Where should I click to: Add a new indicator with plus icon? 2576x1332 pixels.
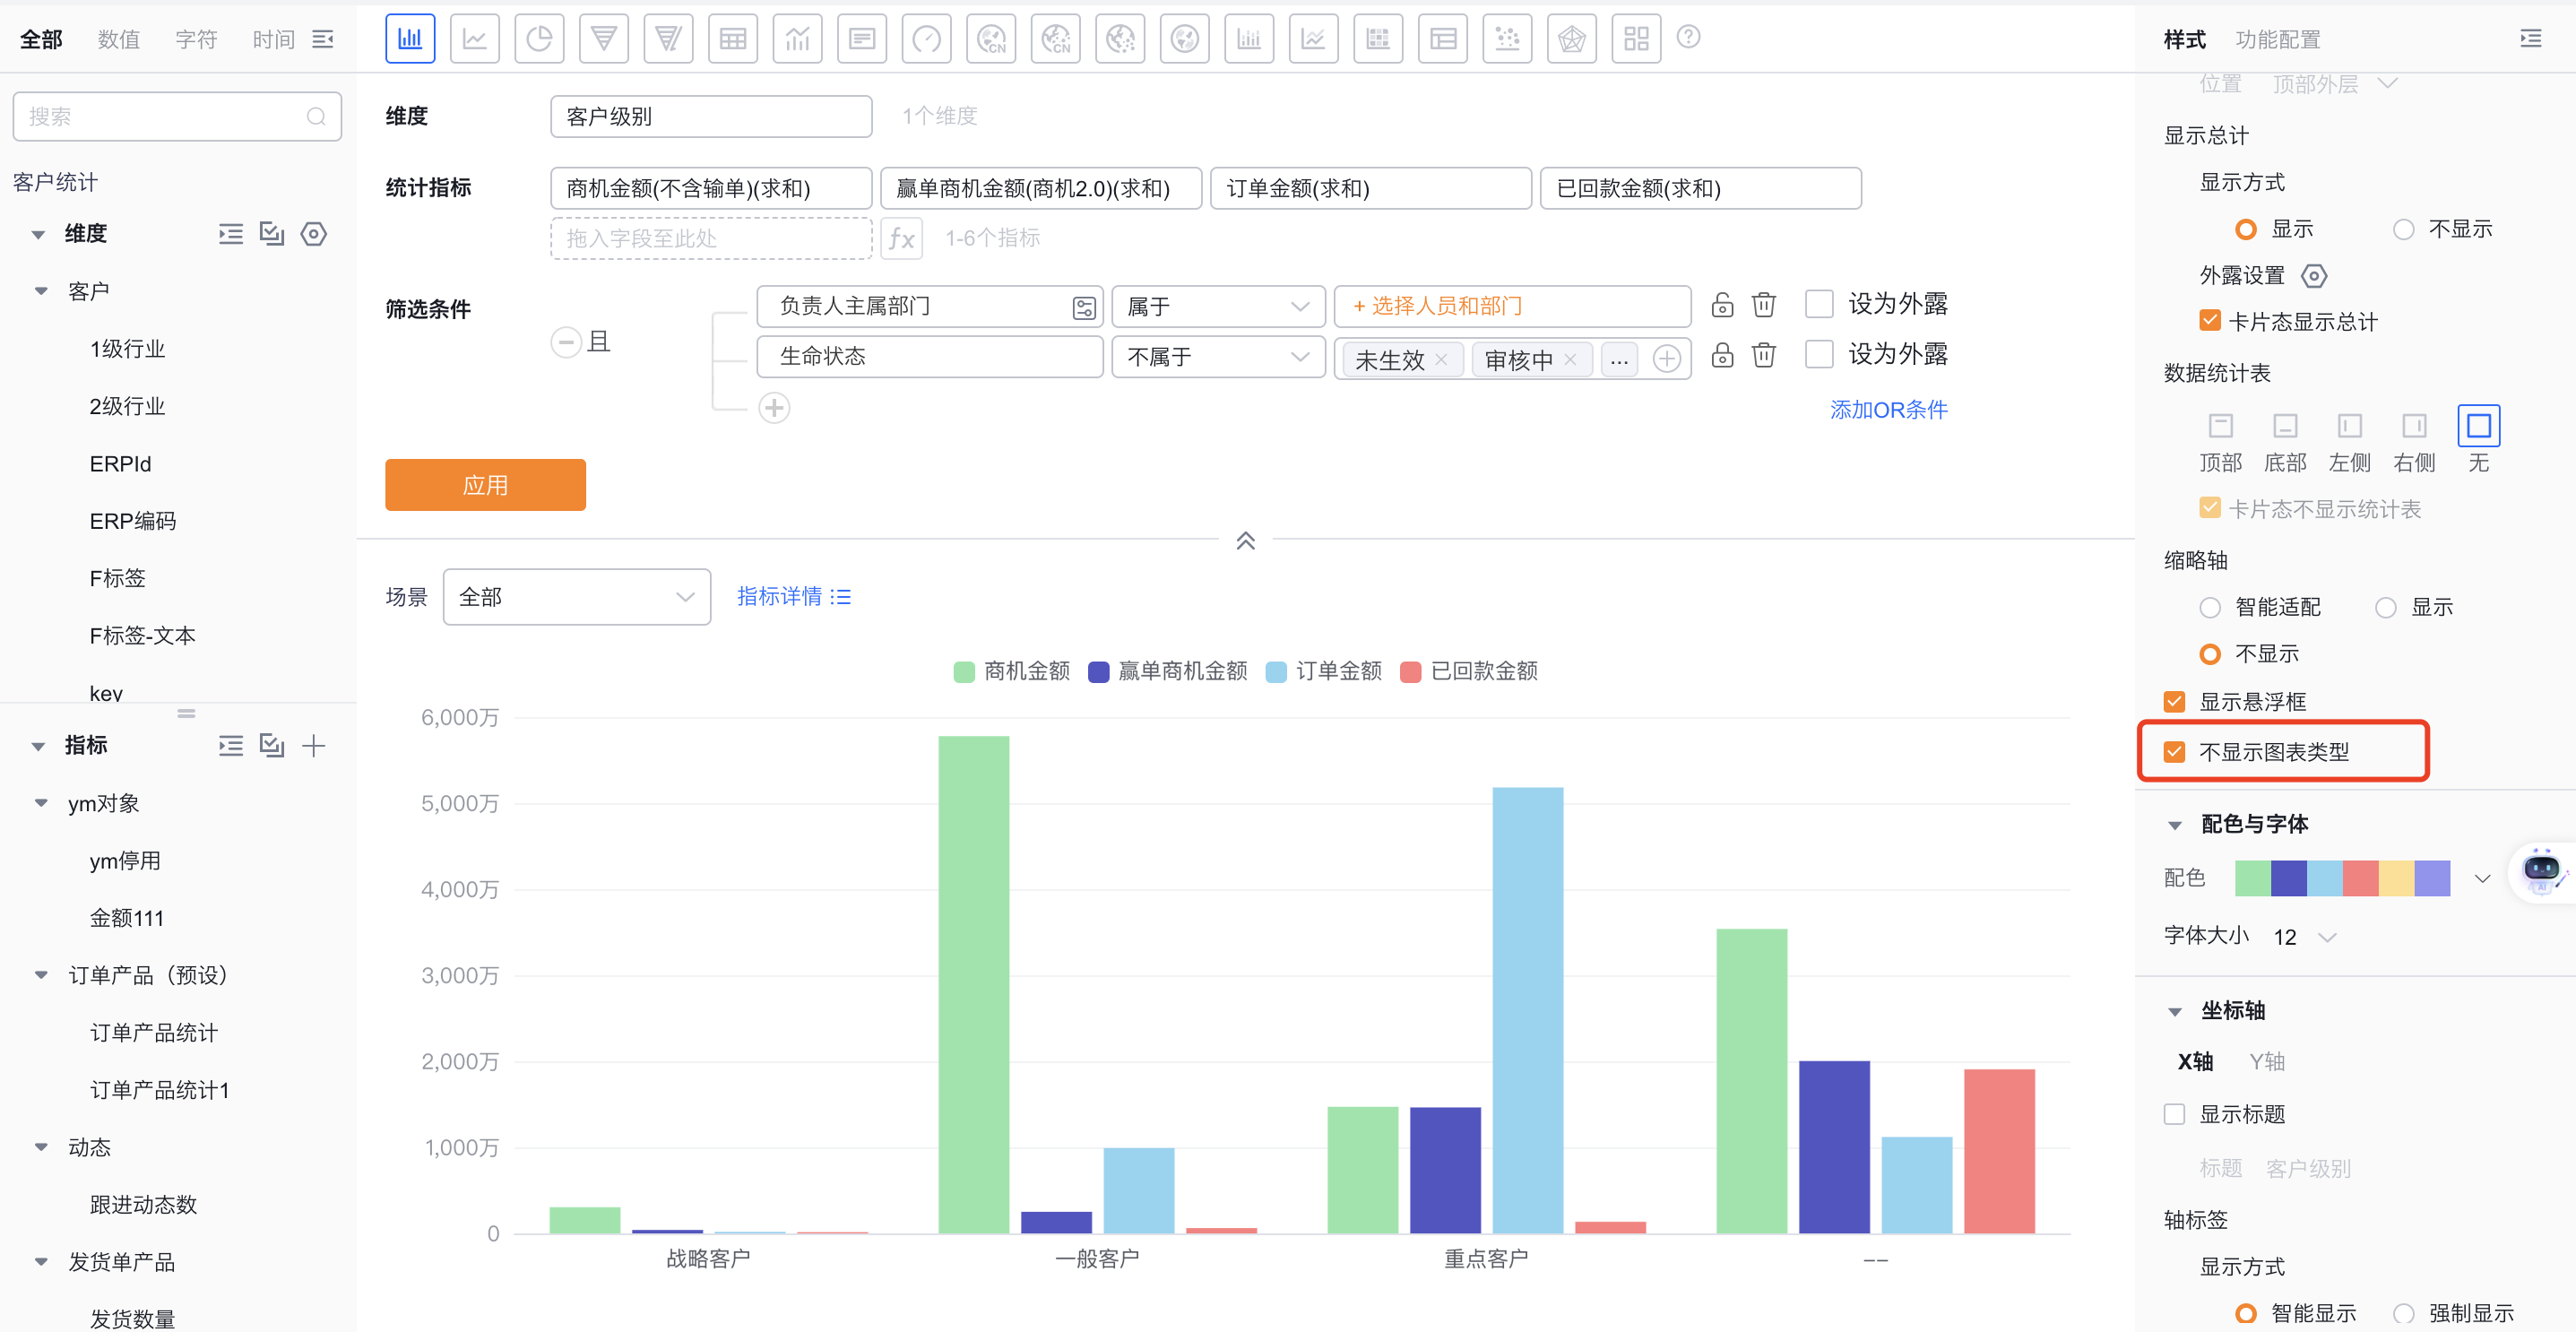[x=313, y=745]
